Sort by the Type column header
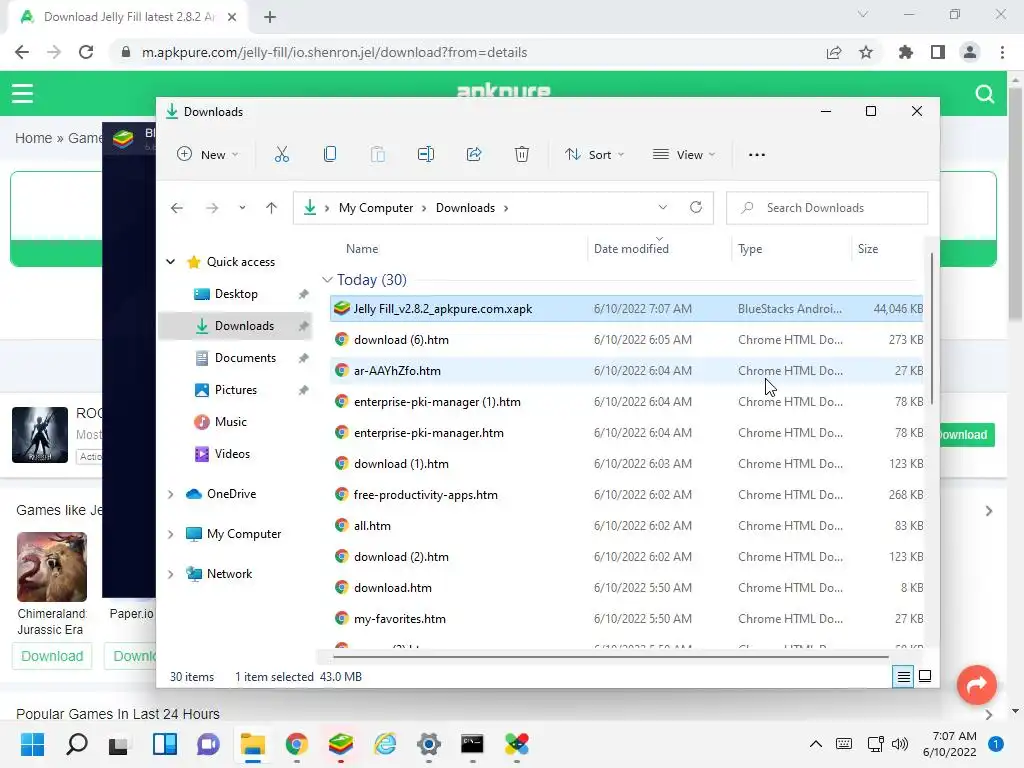 point(750,249)
